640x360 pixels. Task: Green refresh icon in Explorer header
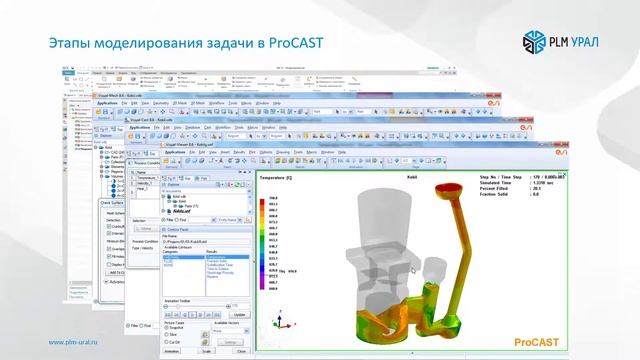point(236,185)
